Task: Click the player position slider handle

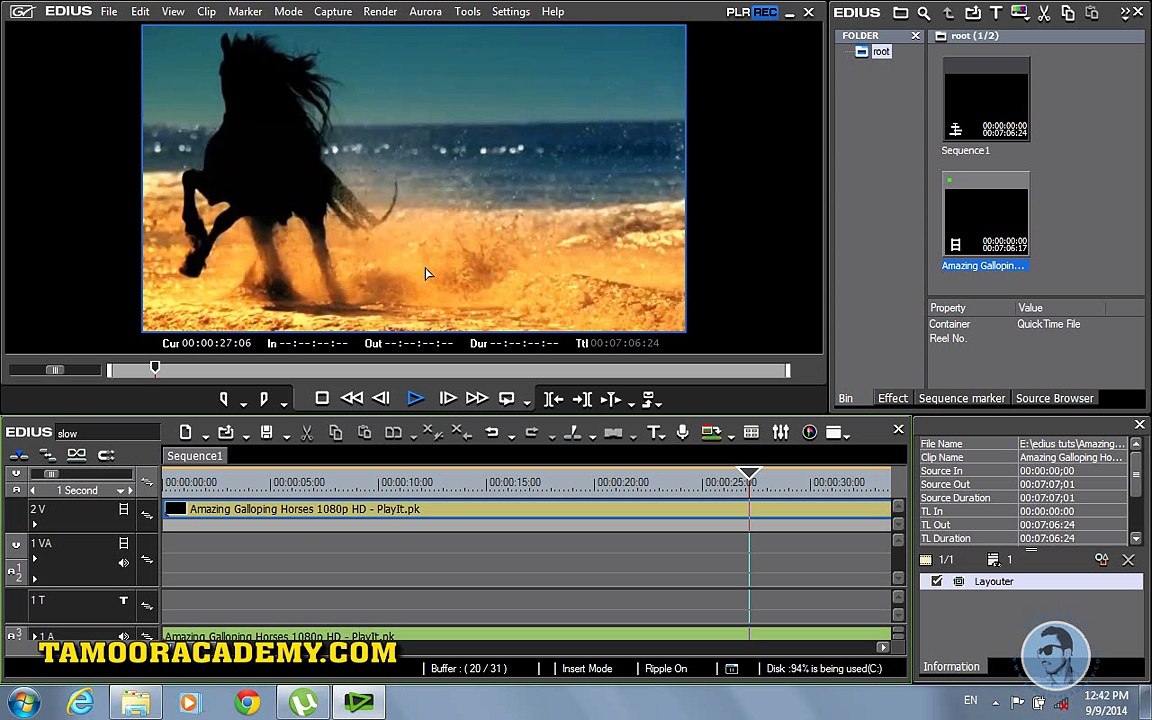Action: pos(155,367)
